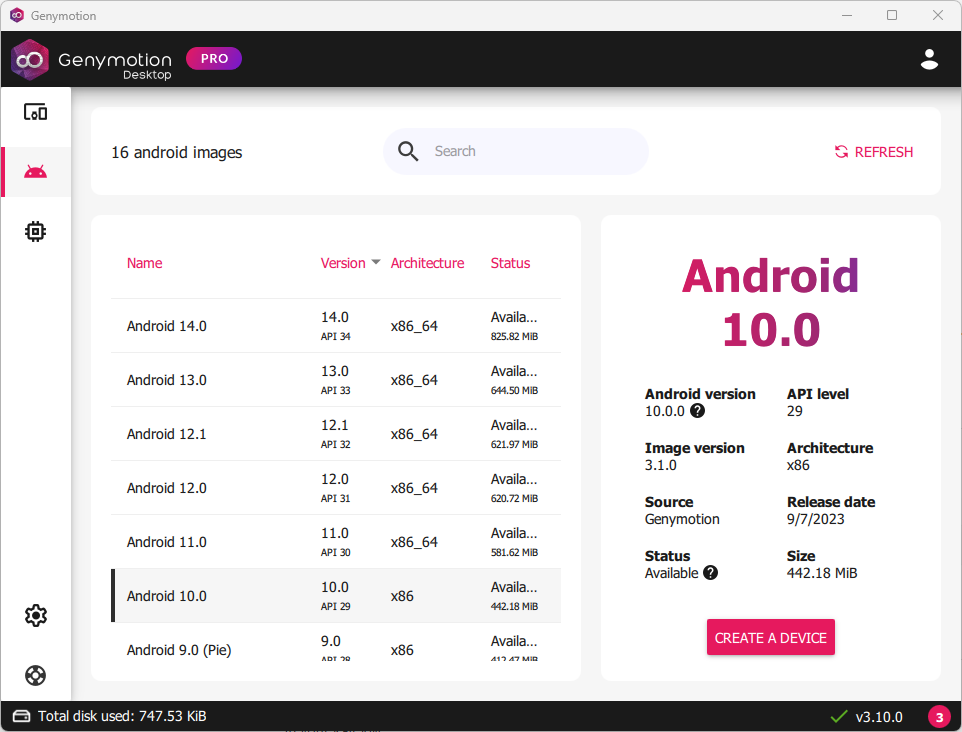Select the Android 12.1 row
The image size is (962, 732).
(x=336, y=434)
